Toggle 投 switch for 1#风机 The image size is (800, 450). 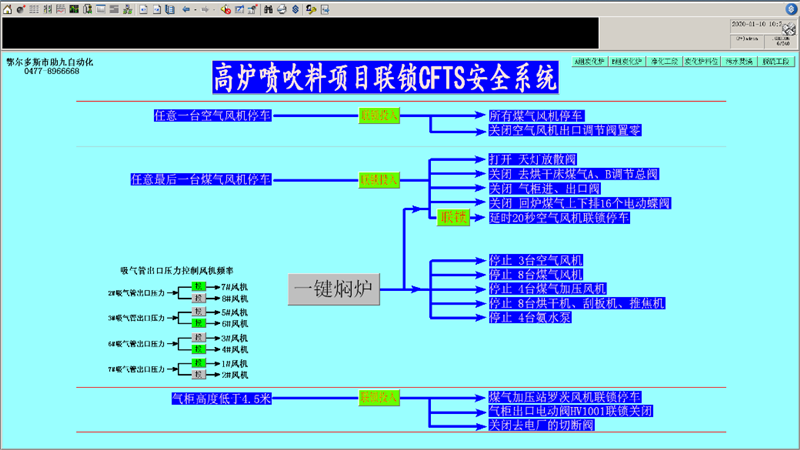(x=199, y=363)
